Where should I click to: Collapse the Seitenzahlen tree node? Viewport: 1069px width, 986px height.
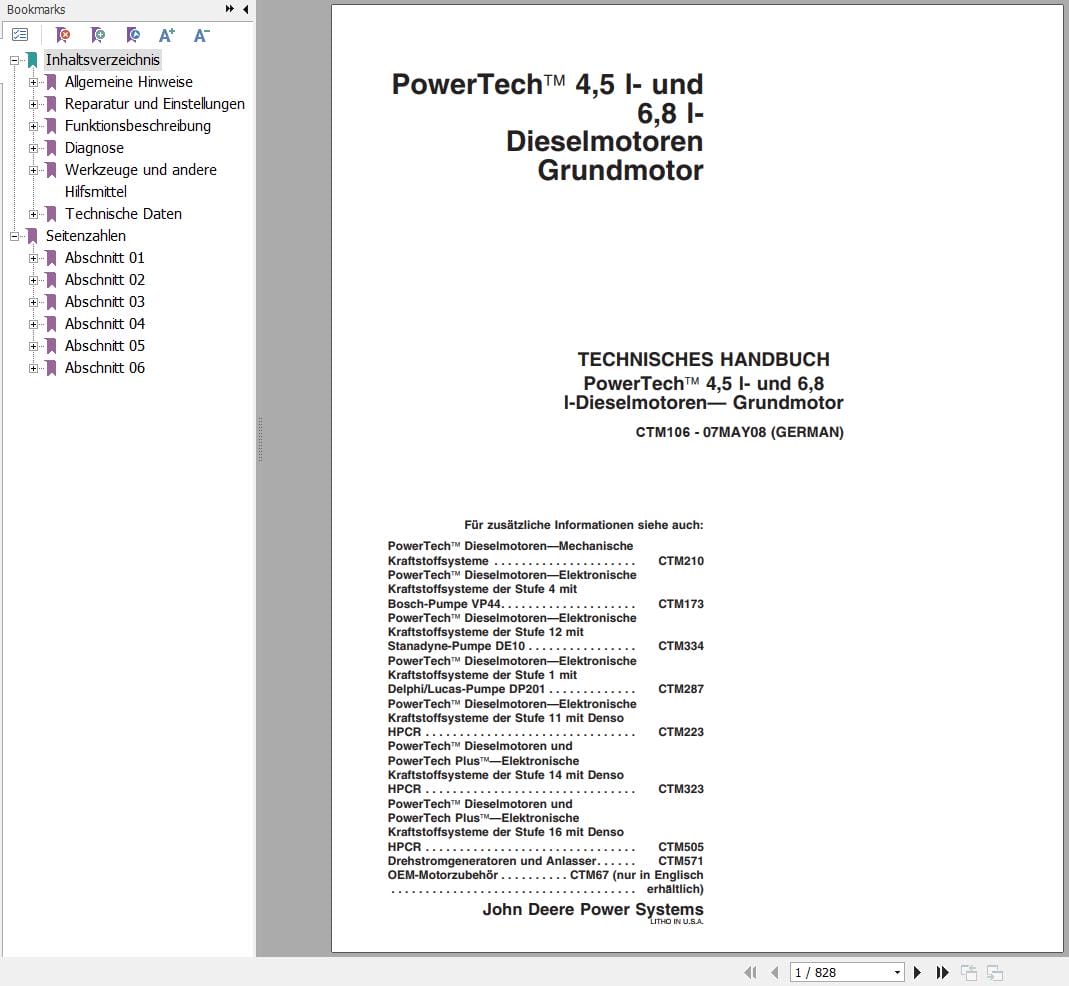click(x=14, y=237)
